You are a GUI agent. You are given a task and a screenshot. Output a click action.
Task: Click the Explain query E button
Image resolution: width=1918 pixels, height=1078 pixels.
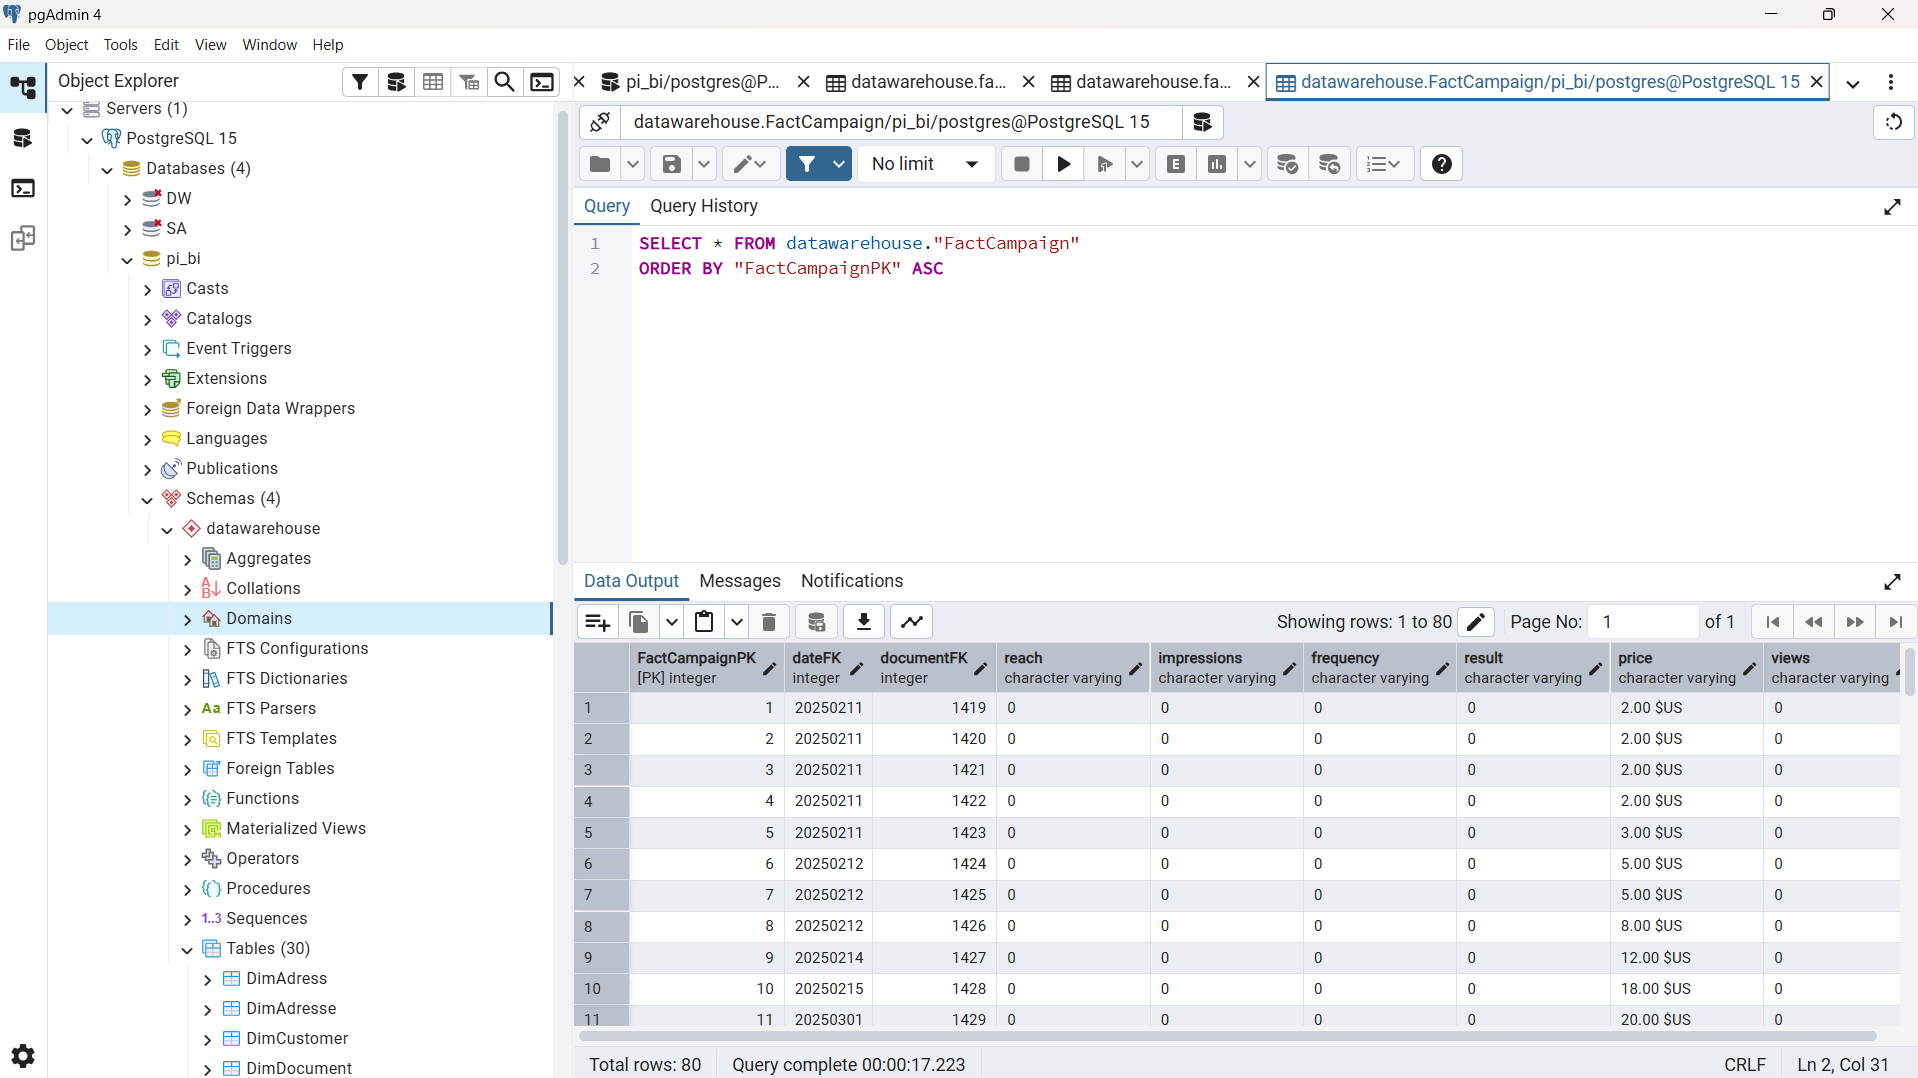click(1177, 164)
